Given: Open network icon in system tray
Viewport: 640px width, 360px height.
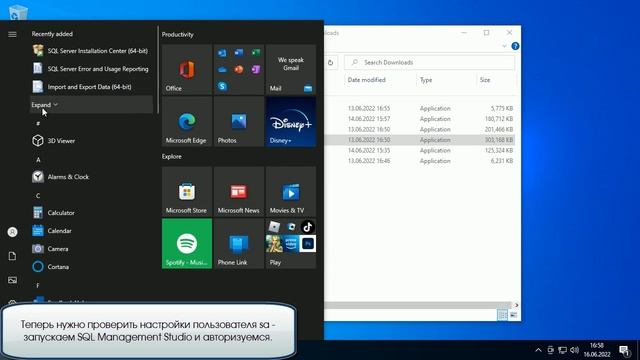Looking at the screenshot, I should (x=562, y=350).
